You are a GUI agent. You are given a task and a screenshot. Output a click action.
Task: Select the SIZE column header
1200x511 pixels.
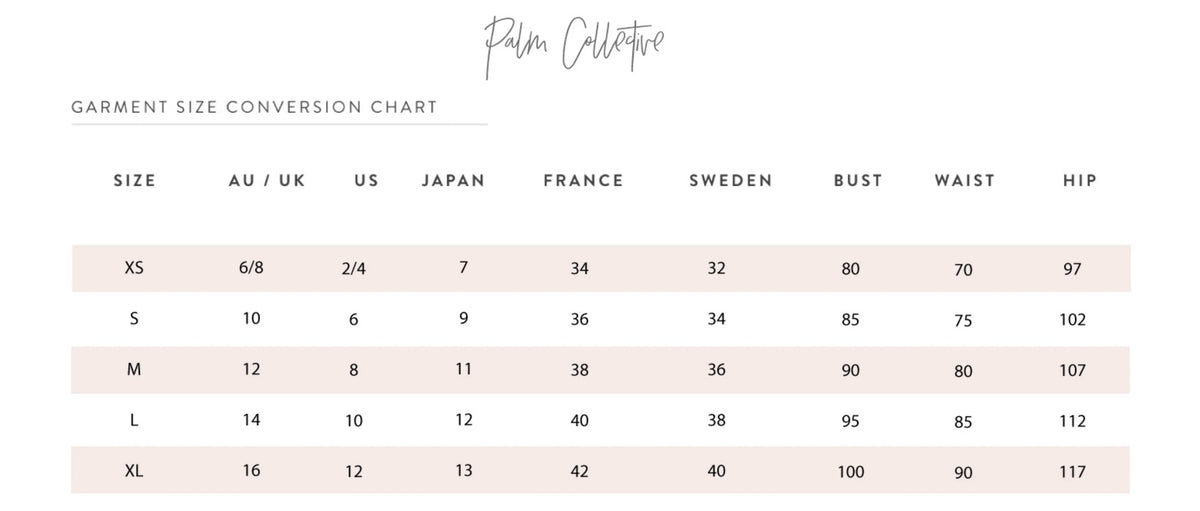click(x=135, y=181)
